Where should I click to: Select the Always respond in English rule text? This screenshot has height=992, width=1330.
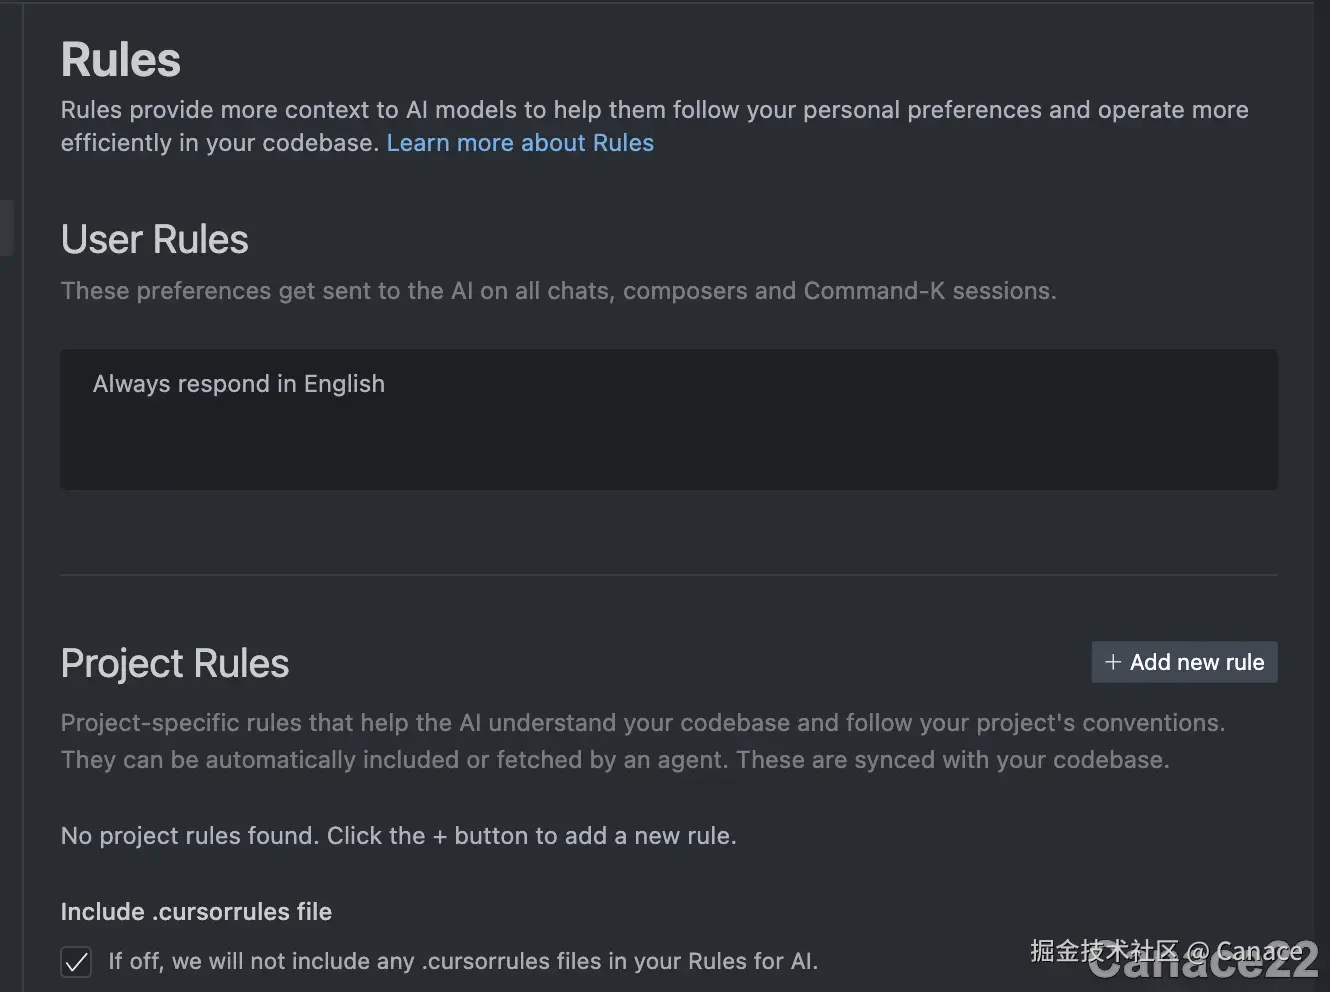pyautogui.click(x=239, y=383)
